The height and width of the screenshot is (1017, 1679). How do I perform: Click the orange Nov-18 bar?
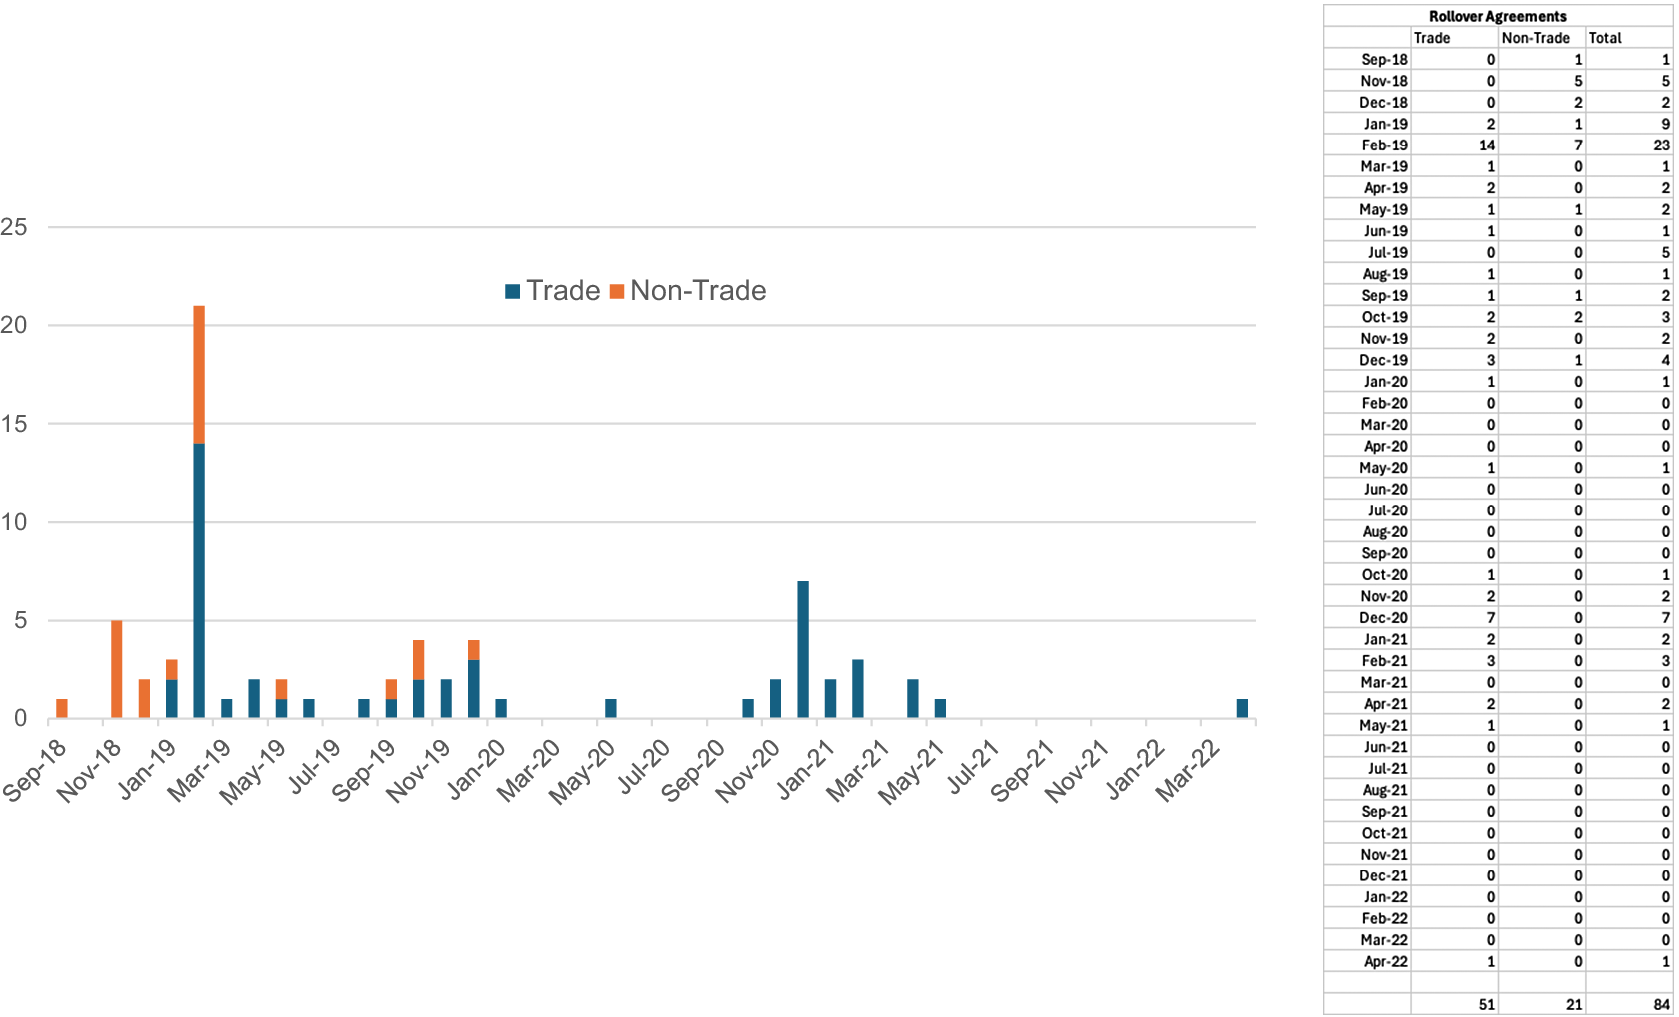pyautogui.click(x=117, y=669)
